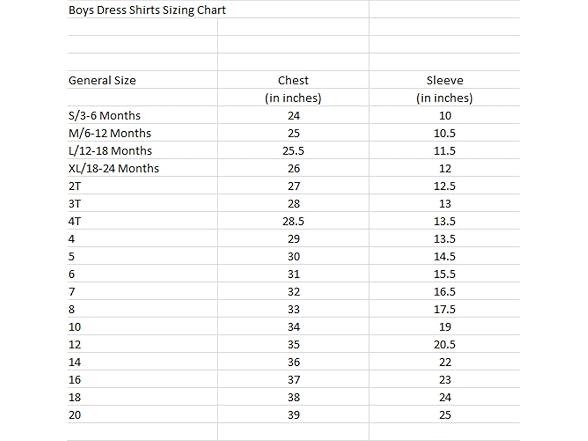Click the 'Boys Dress Shirts Sizing Chart' title cell
Image resolution: width=588 pixels, height=441 pixels.
147,10
